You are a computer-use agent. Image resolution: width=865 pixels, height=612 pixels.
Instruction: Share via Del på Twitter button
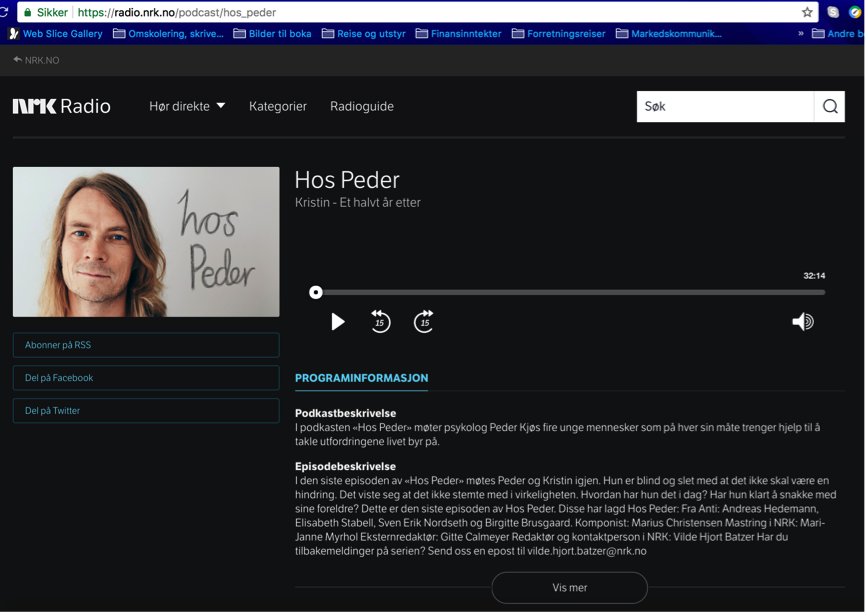(146, 411)
